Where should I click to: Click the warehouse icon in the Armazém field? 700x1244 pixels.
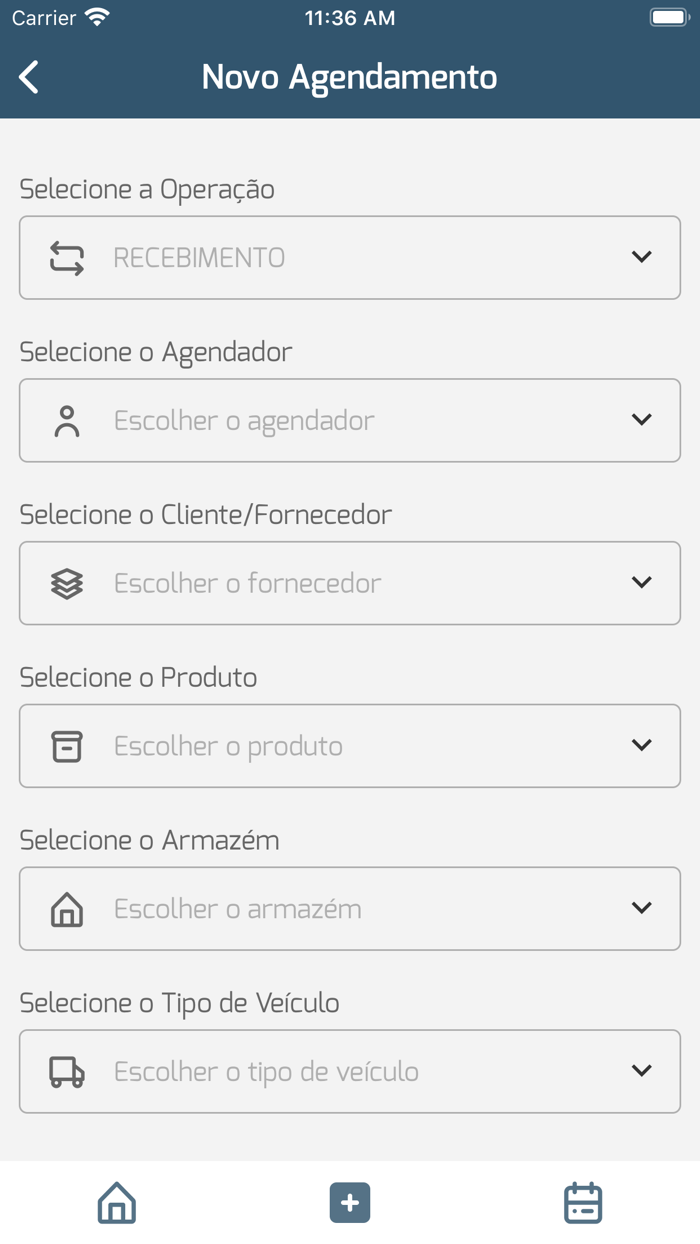pyautogui.click(x=66, y=908)
